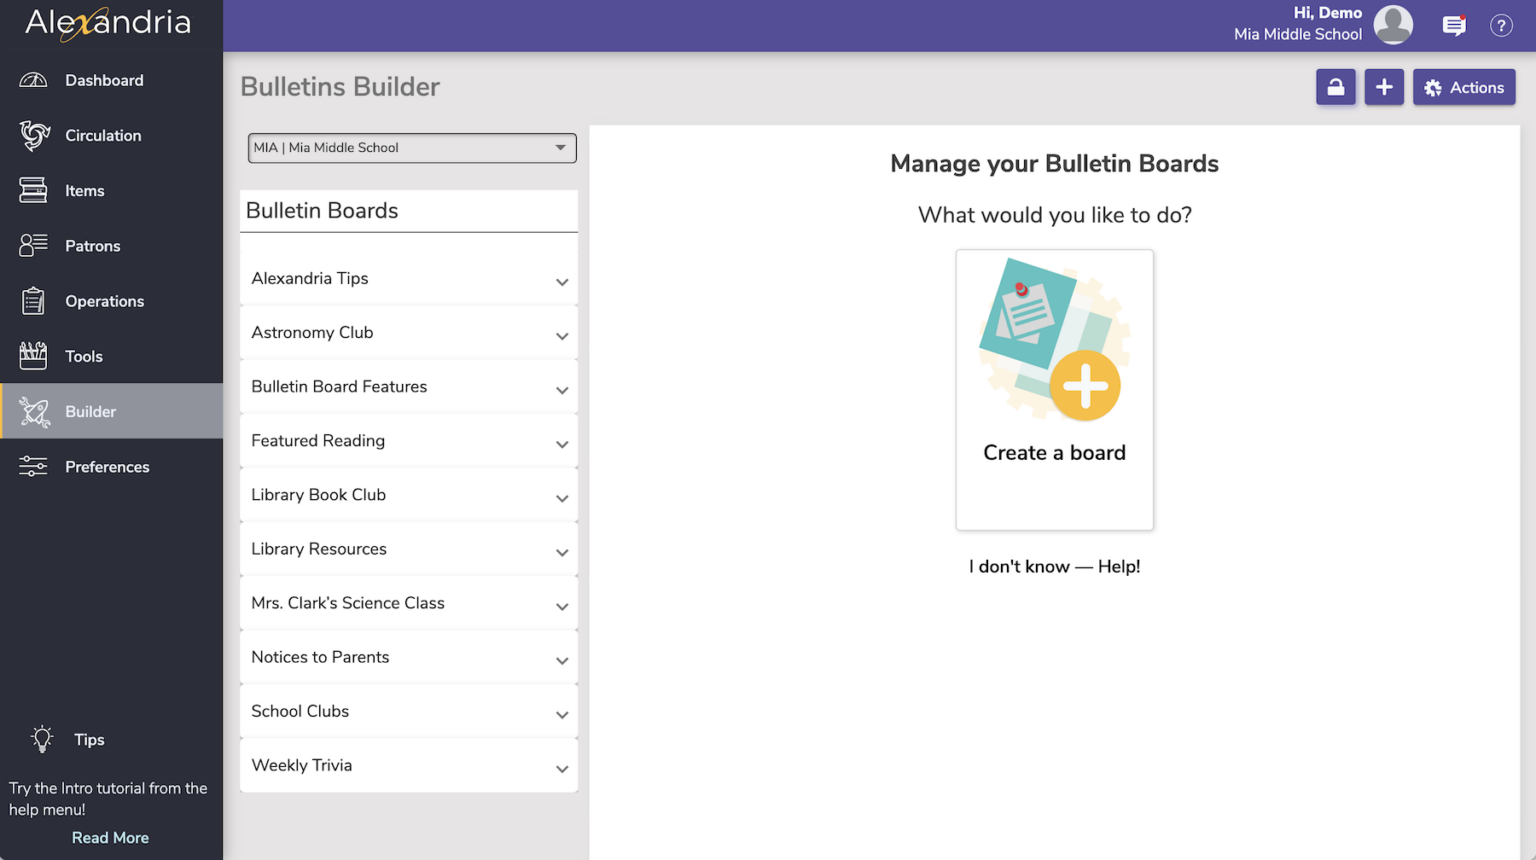The image size is (1536, 860).
Task: Expand the Astronomy Club board
Action: coord(561,332)
